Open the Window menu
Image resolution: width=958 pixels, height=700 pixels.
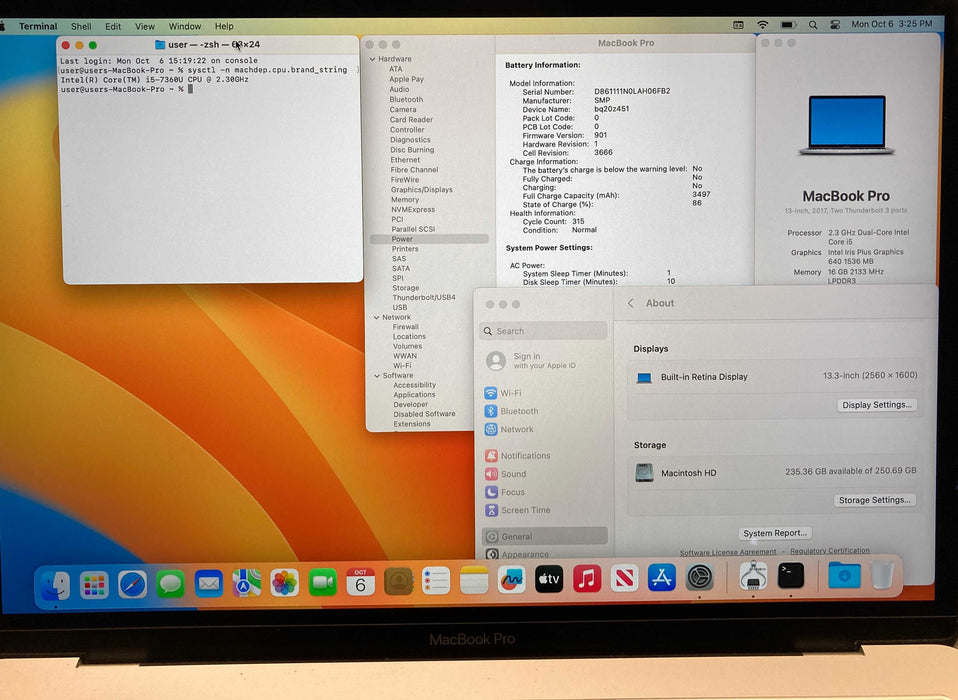click(x=185, y=26)
